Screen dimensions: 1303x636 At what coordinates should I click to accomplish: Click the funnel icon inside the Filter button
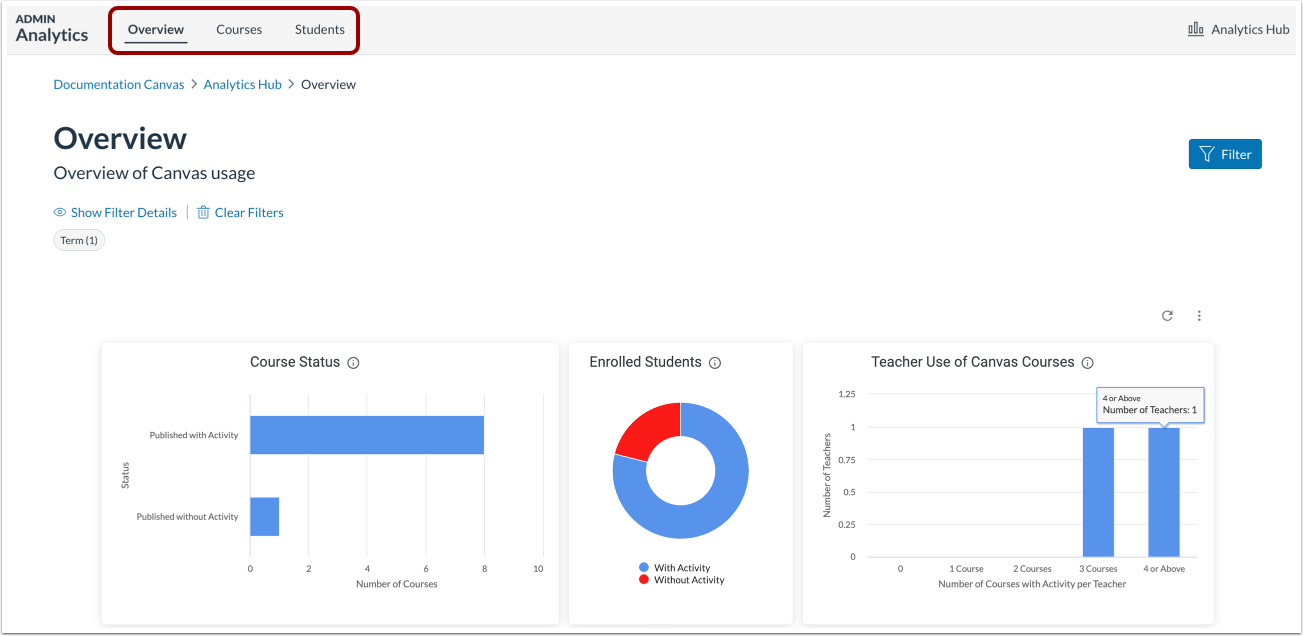coord(1207,154)
